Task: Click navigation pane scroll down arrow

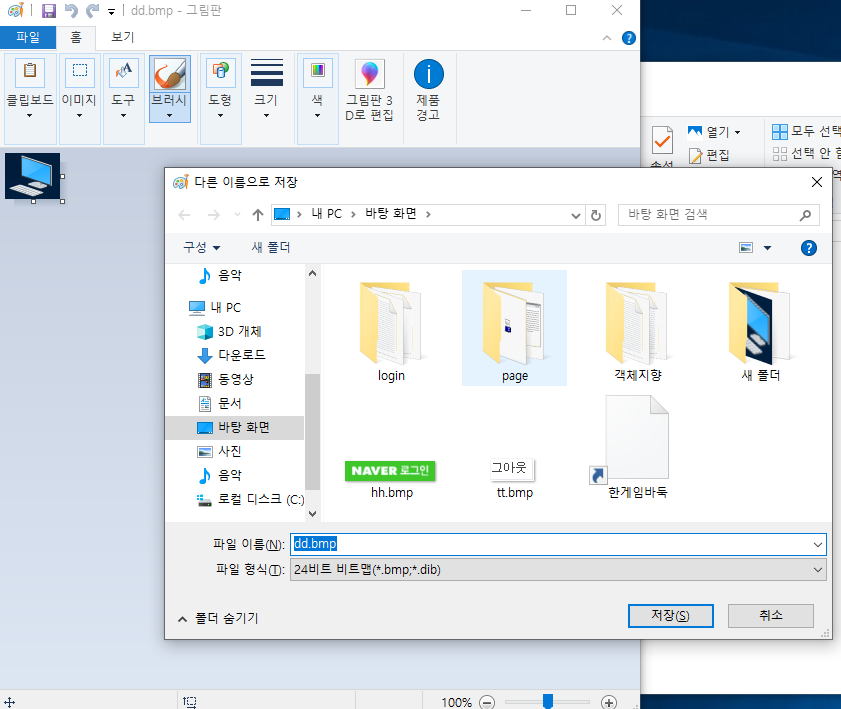Action: tap(312, 513)
